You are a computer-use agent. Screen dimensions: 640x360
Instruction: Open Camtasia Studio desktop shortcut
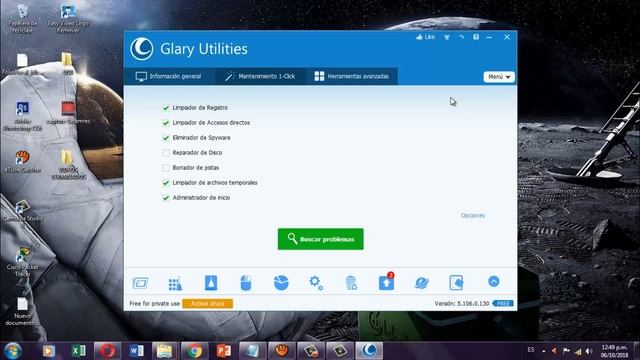point(23,211)
